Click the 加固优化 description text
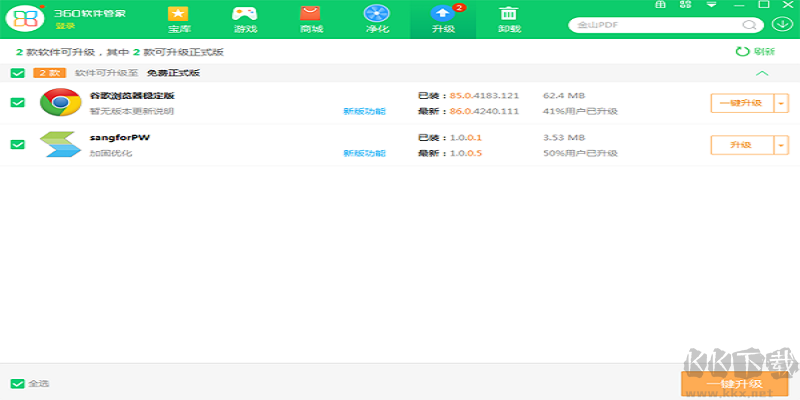 point(111,153)
